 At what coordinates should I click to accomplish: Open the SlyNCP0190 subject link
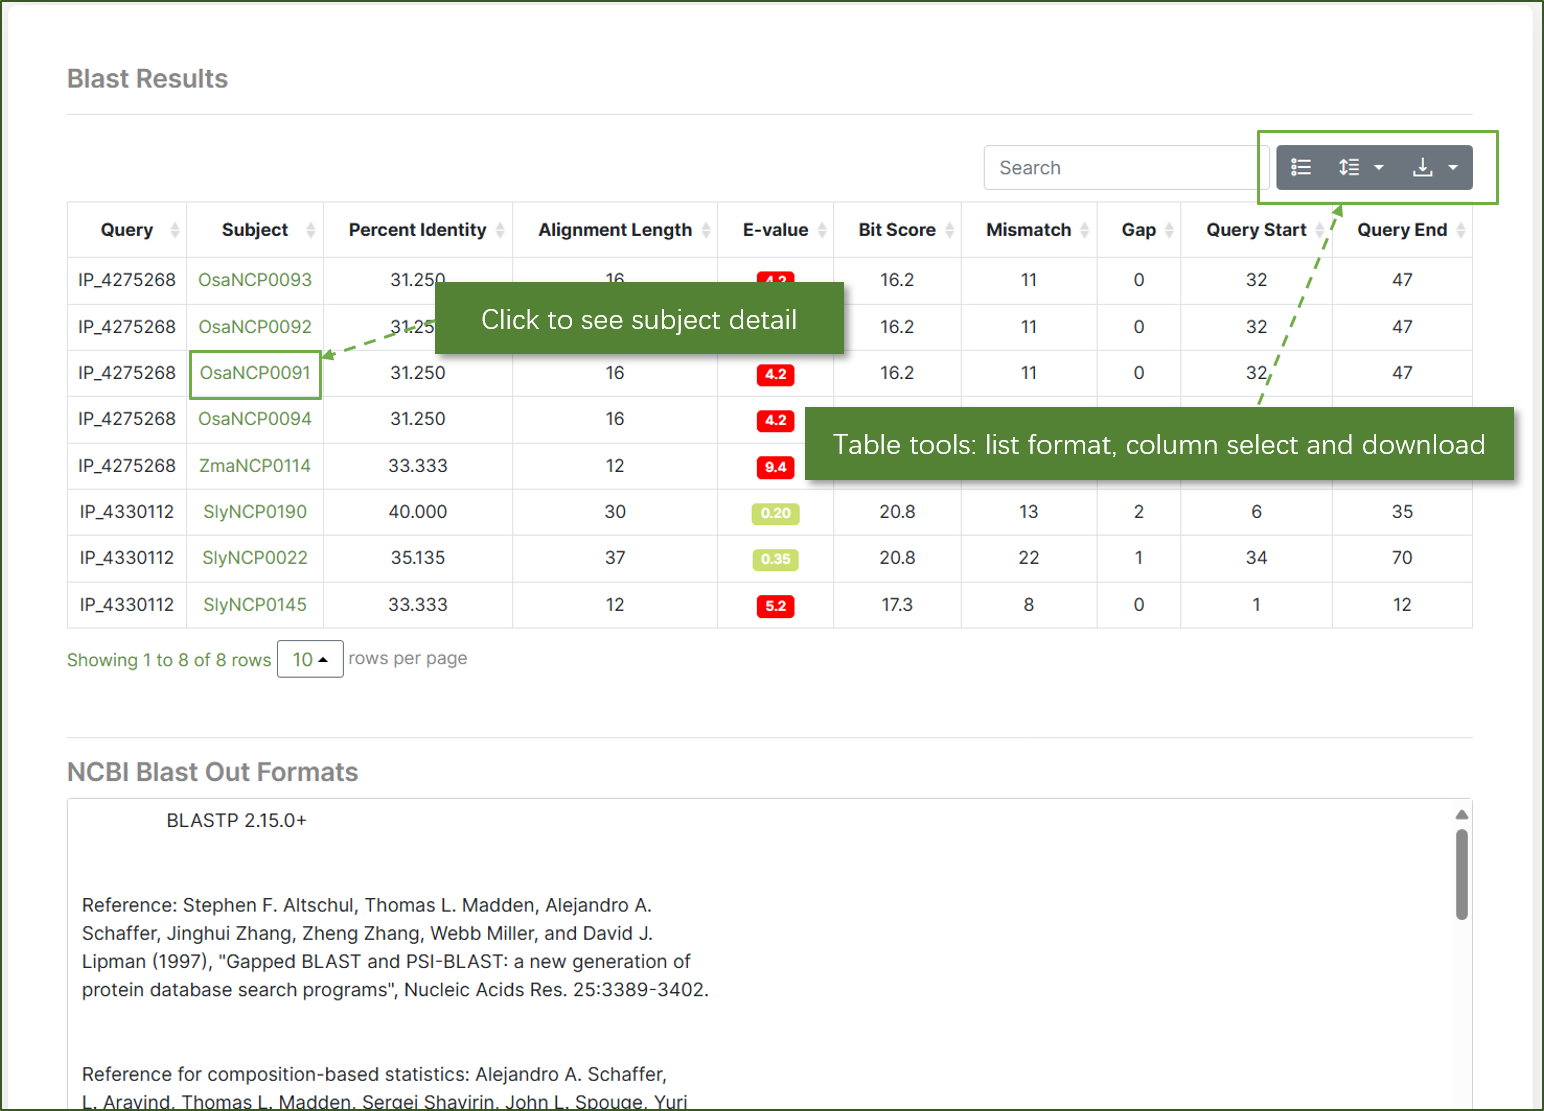click(255, 512)
